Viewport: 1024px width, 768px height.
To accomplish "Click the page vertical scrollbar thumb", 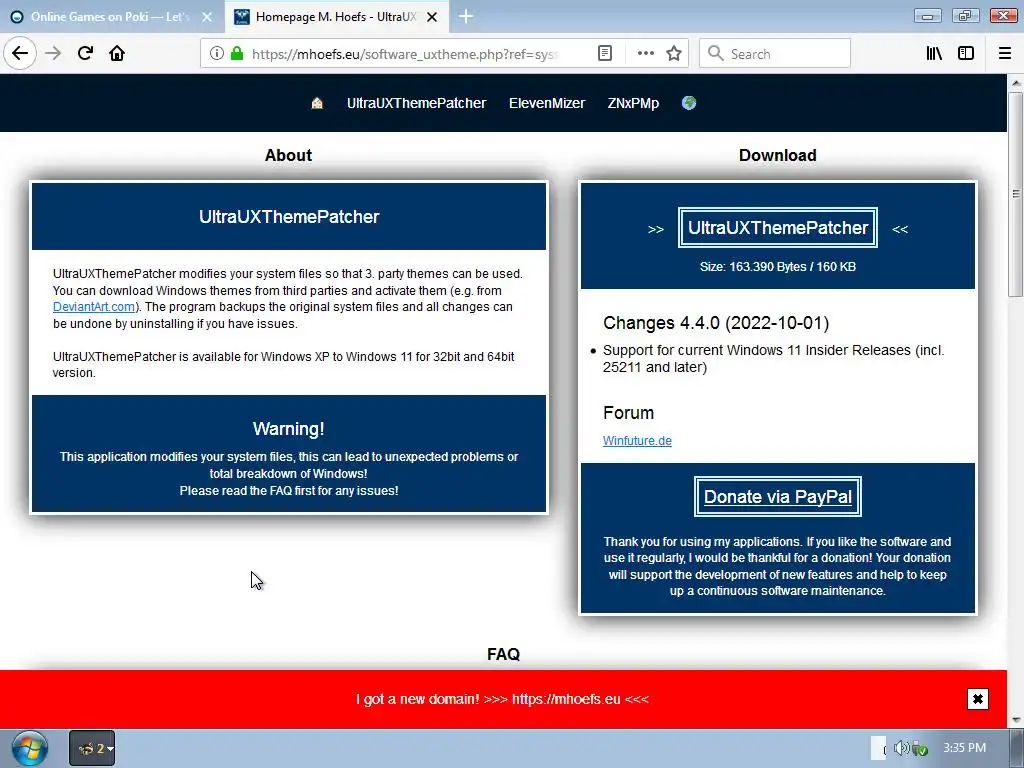I will (1016, 196).
